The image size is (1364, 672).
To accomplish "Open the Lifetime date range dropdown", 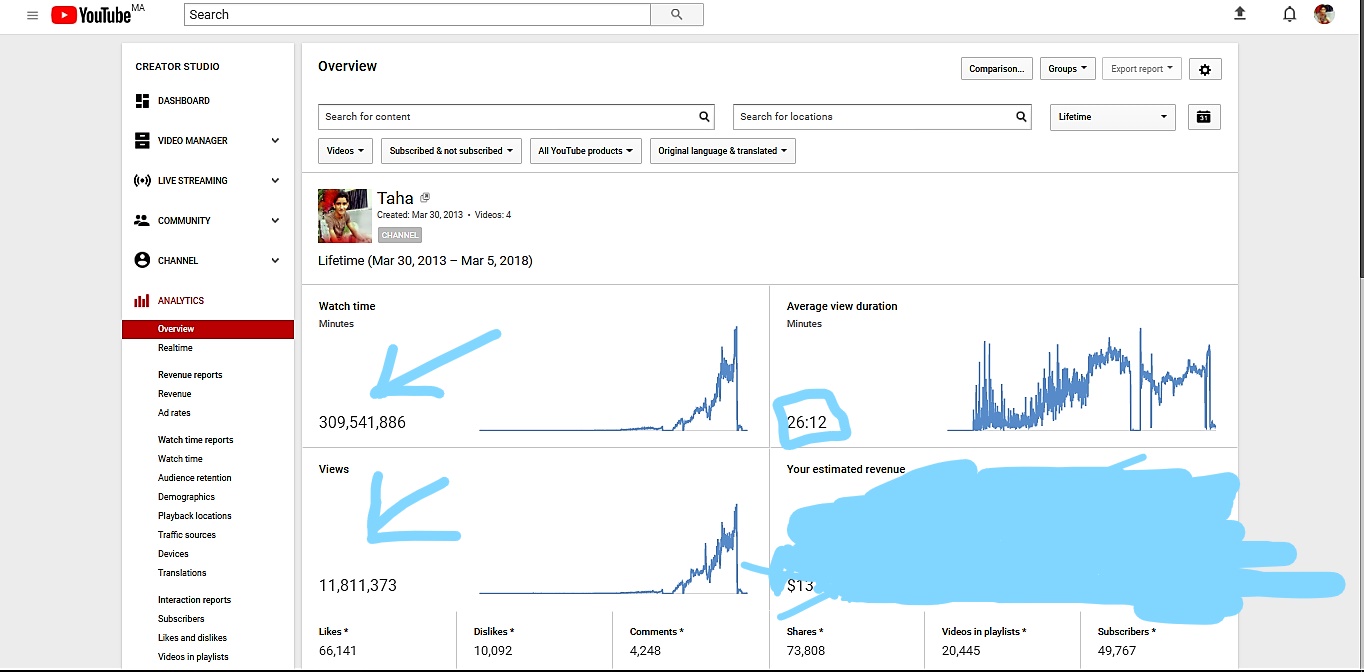I will point(1111,117).
